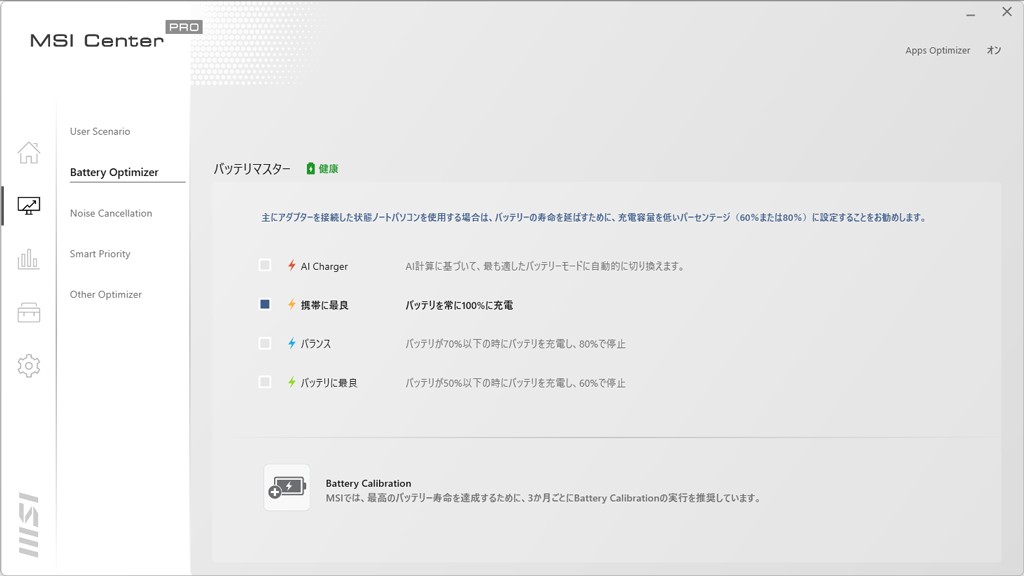1024x576 pixels.
Task: Switch to the Smart Priority tab
Action: click(100, 253)
